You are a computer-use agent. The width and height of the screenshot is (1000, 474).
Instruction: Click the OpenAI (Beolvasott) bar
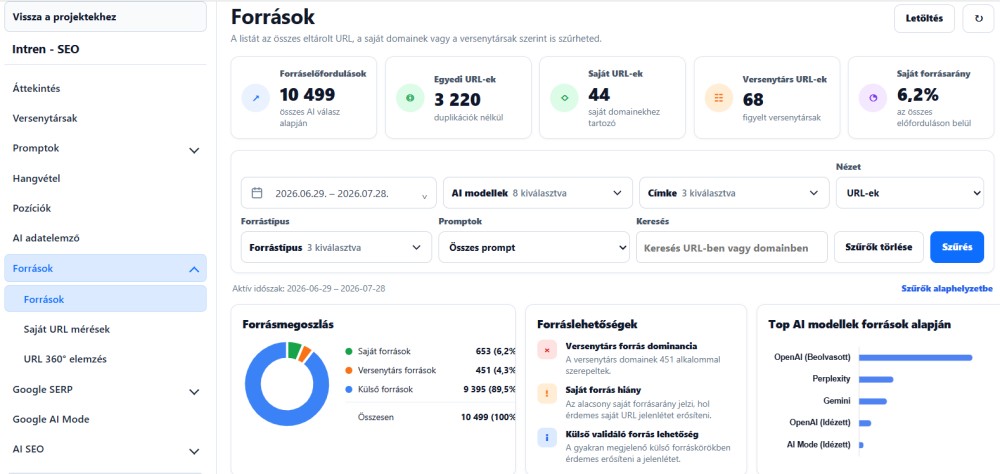(x=915, y=357)
